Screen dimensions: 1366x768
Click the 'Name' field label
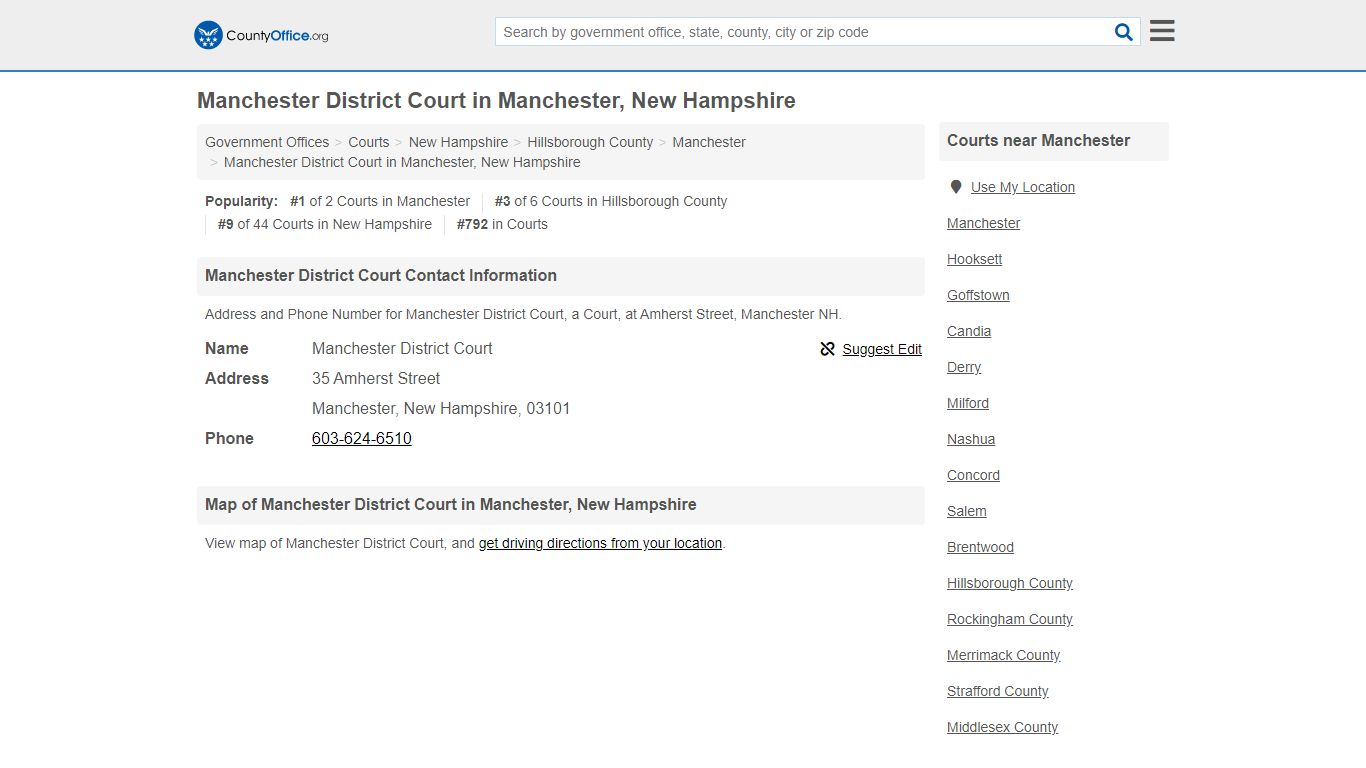pos(227,348)
